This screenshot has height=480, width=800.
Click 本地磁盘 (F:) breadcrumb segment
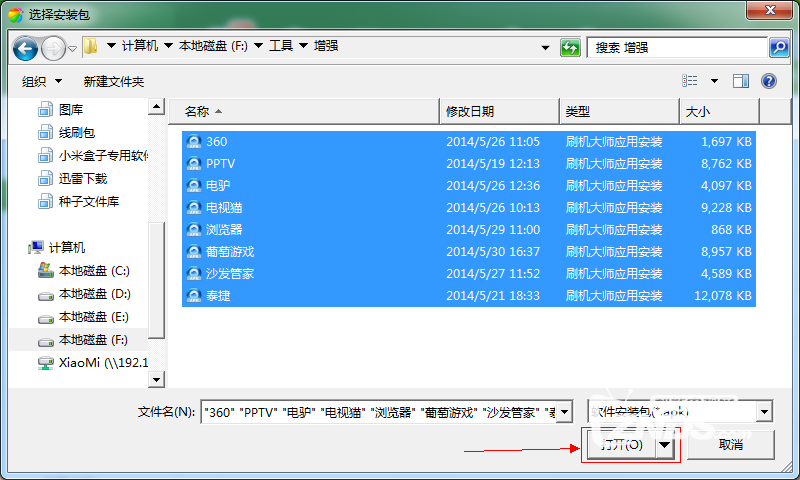click(213, 46)
